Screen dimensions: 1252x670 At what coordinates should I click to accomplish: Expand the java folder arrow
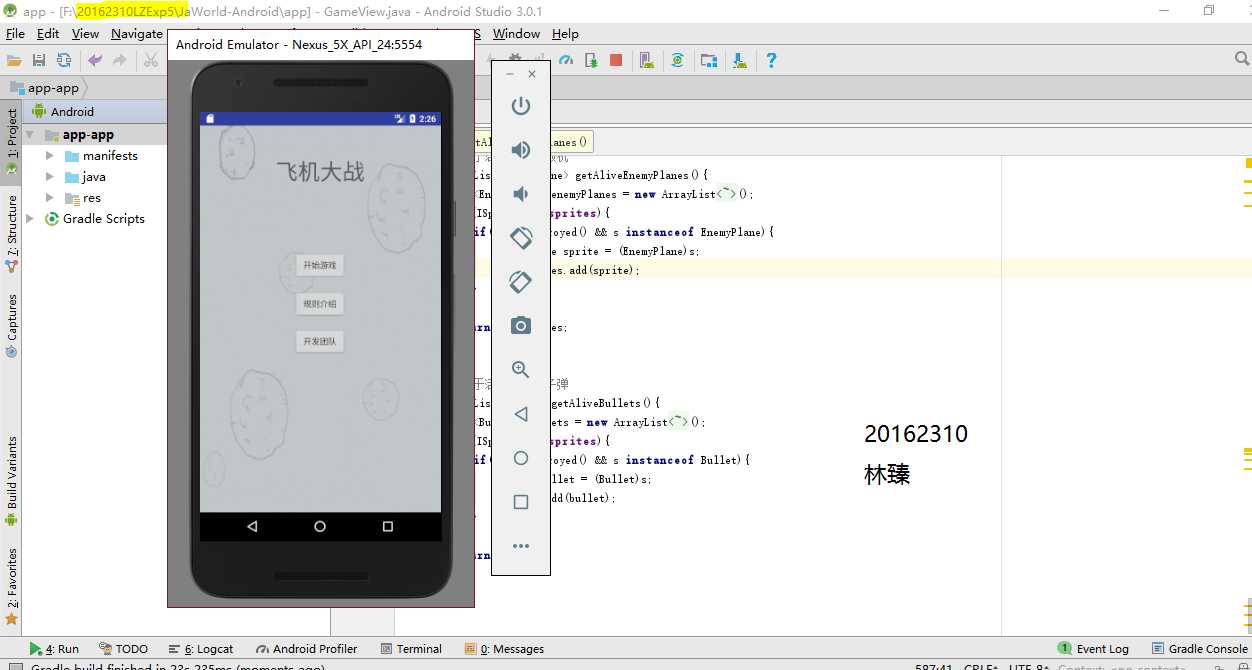click(51, 177)
